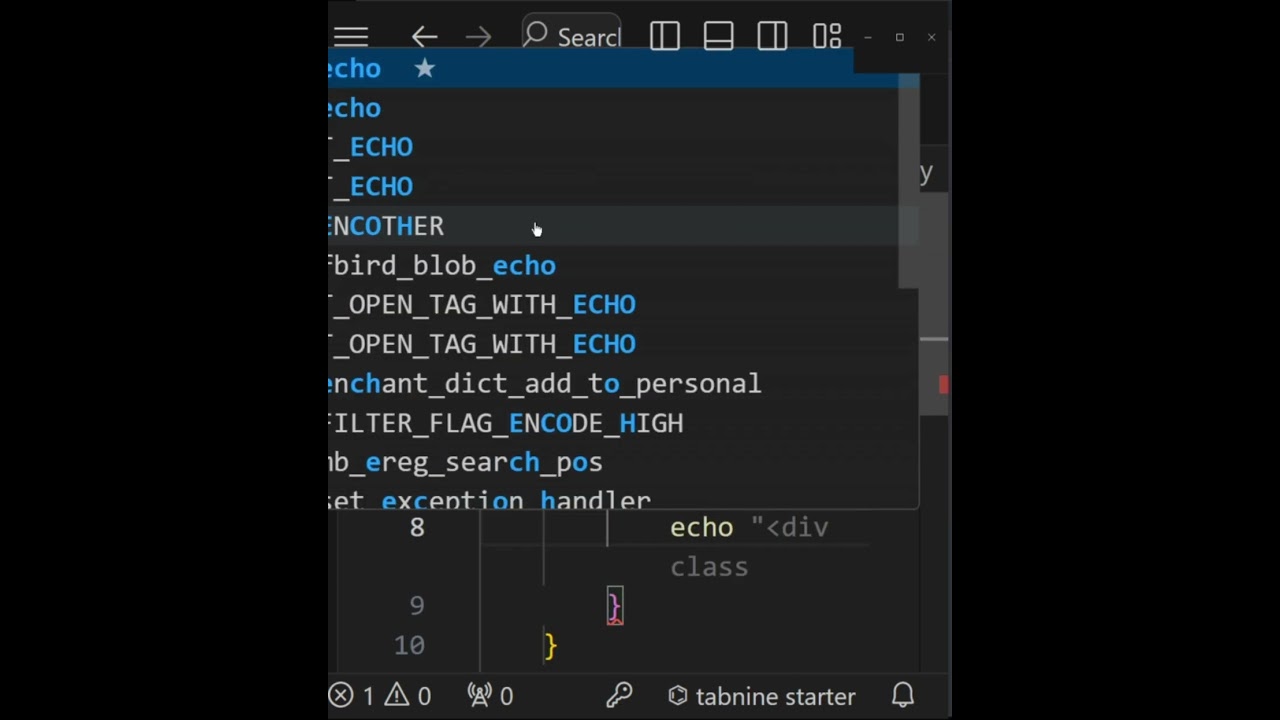1280x720 pixels.
Task: Click the word class in editor
Action: coord(709,567)
